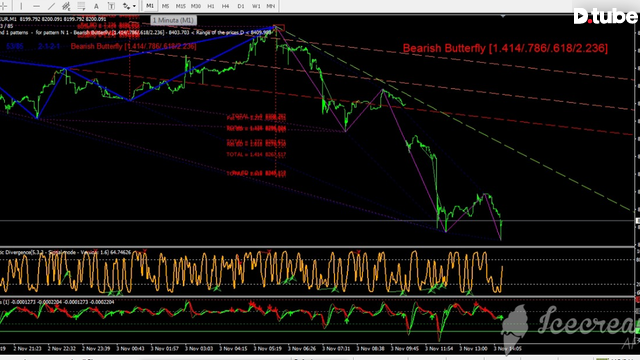Viewport: 640px width, 360px height.
Task: Switch chart to M1 timeframe
Action: tap(150, 6)
